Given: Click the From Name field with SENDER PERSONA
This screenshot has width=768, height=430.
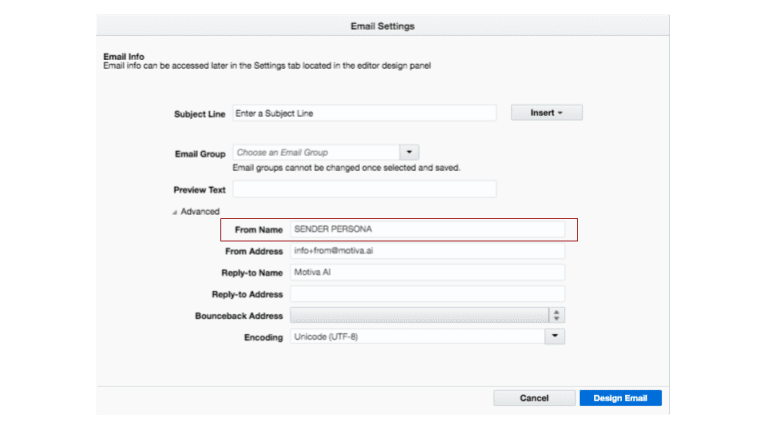Looking at the screenshot, I should point(427,230).
